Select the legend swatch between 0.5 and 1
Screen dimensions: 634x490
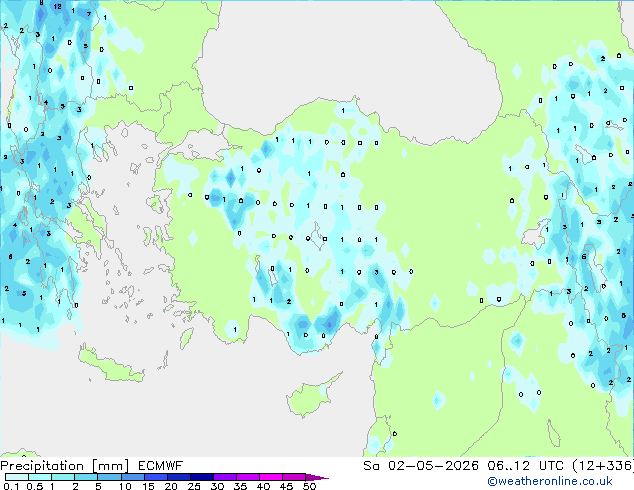pos(40,477)
